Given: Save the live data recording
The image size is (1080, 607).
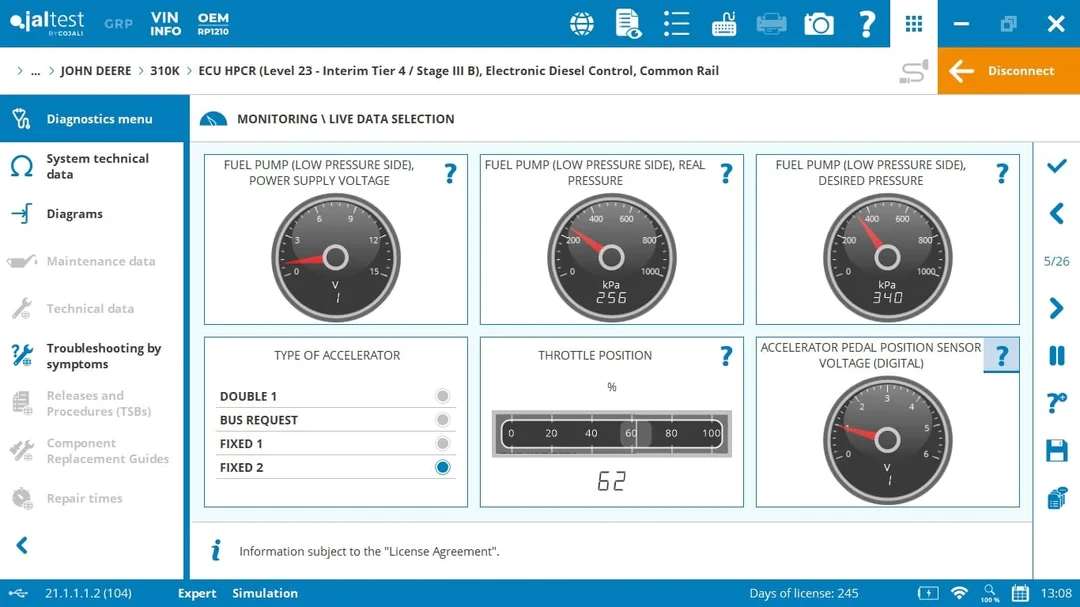Looking at the screenshot, I should tap(1056, 451).
